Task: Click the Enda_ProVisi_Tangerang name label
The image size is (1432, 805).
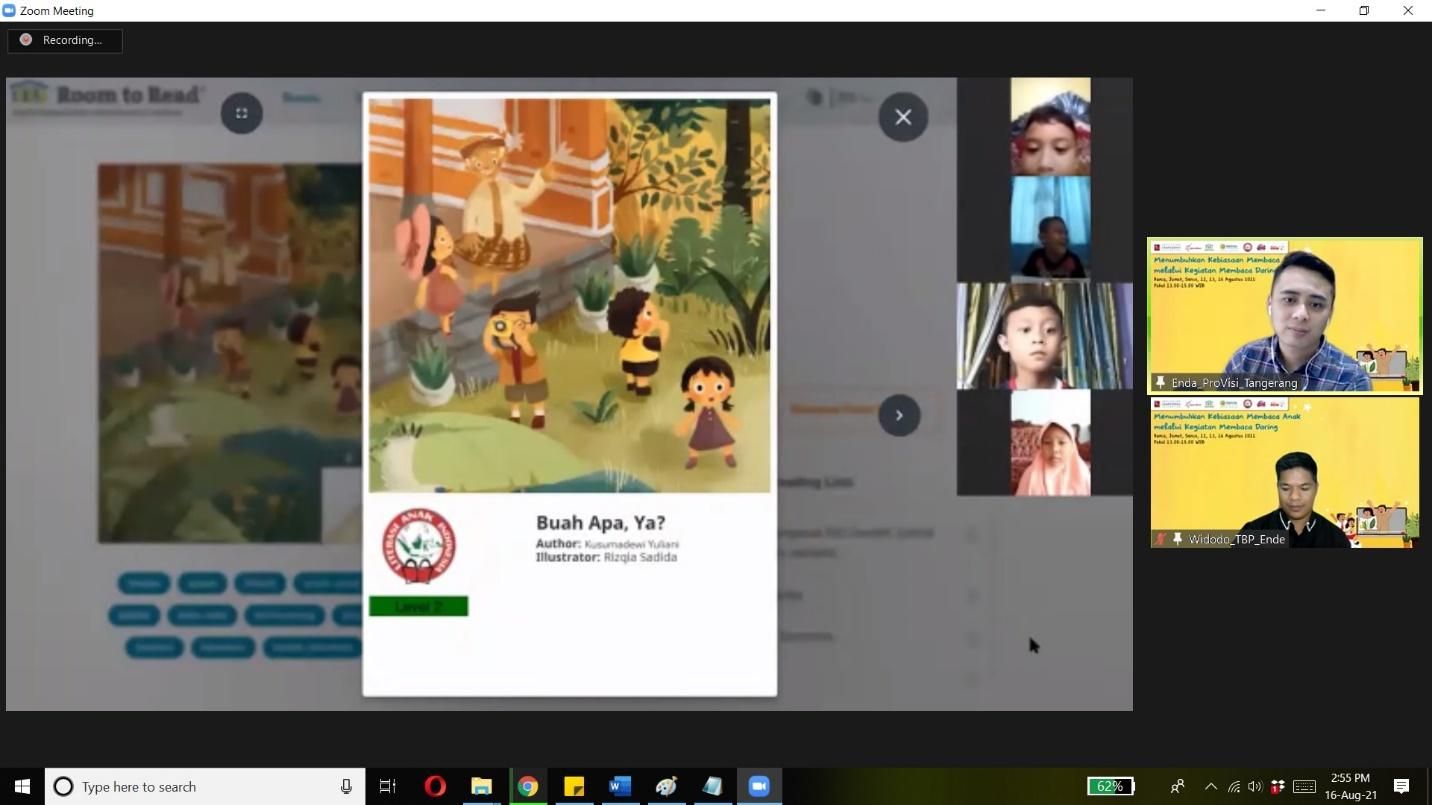Action: [1234, 383]
